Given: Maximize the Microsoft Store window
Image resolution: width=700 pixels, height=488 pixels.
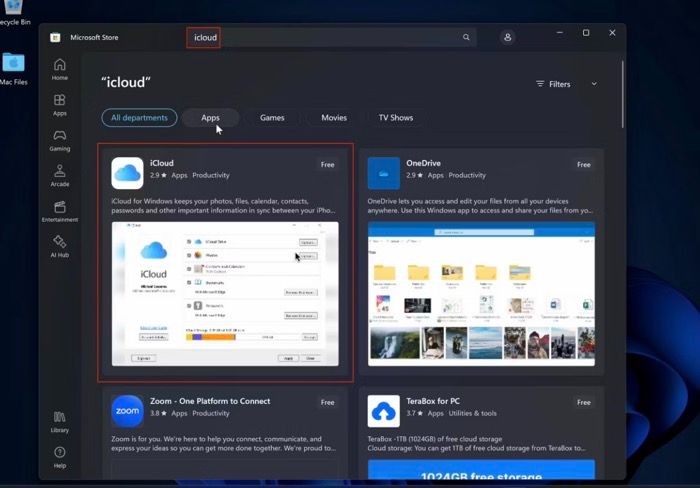Looking at the screenshot, I should (586, 33).
